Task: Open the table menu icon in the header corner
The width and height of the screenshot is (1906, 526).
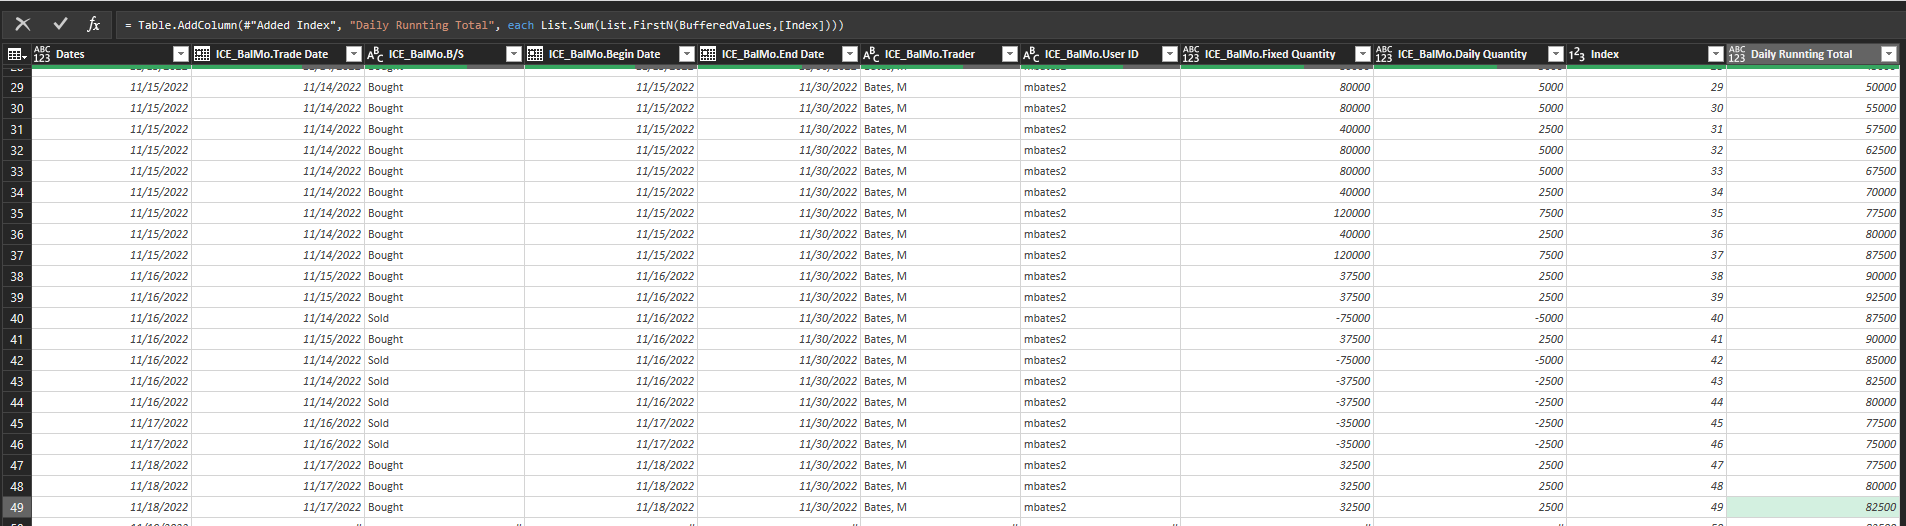Action: pyautogui.click(x=16, y=54)
